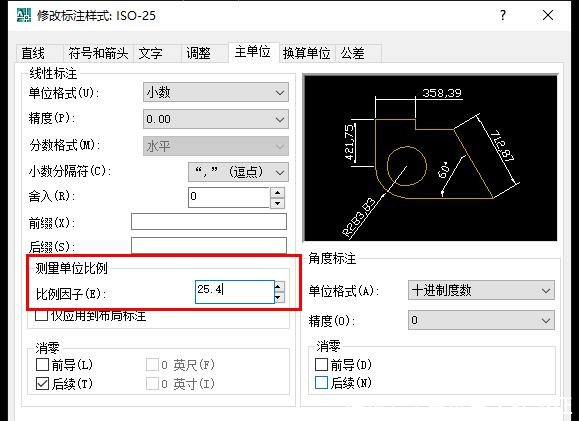579x421 pixels.
Task: Open the 精度(P) dropdown showing 0.00
Action: coord(216,119)
